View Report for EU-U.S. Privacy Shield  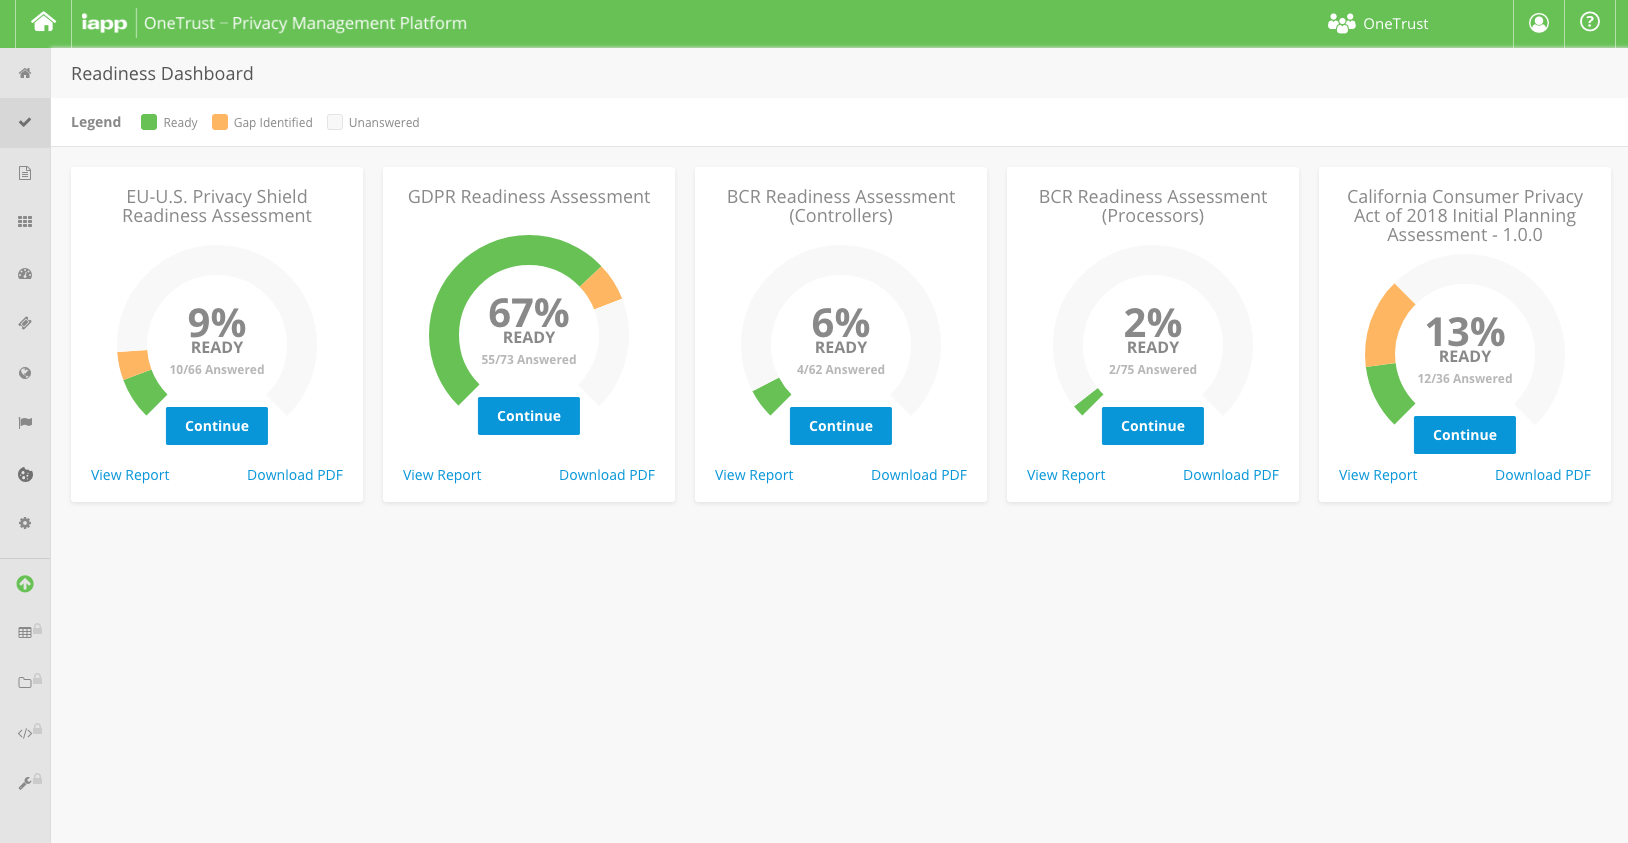(x=130, y=475)
